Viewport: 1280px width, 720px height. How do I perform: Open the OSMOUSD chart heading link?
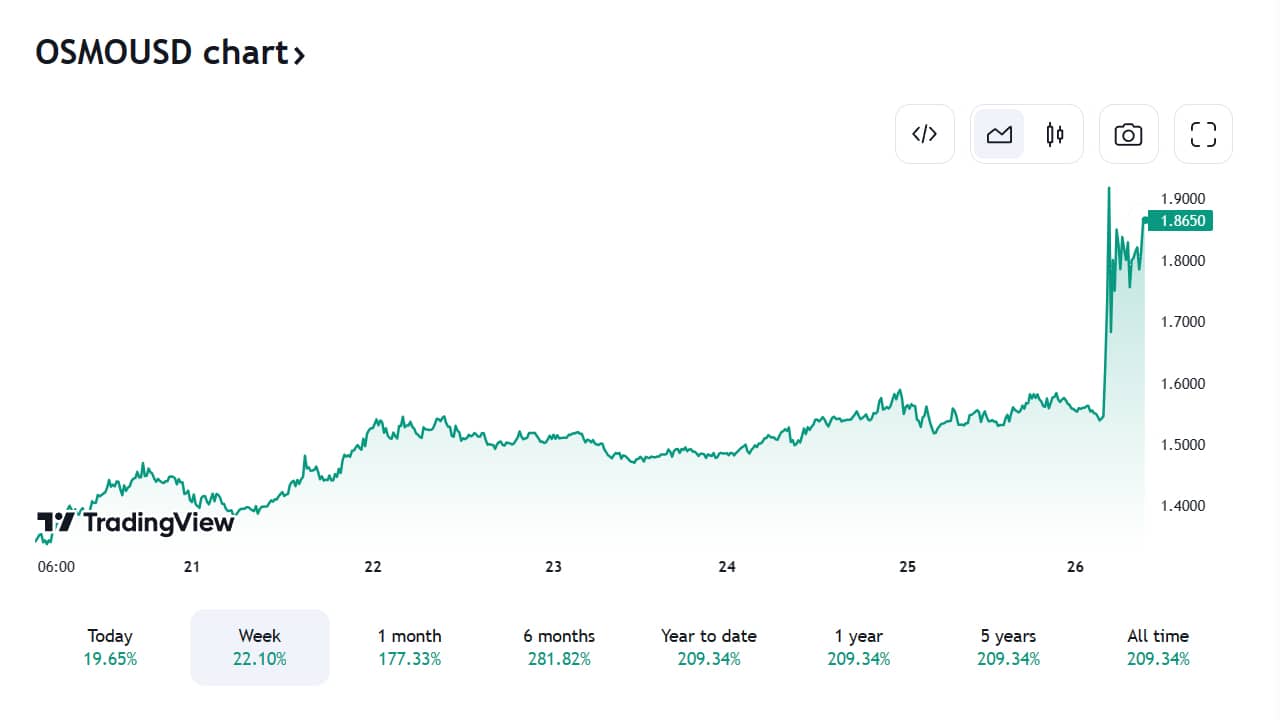pos(170,52)
